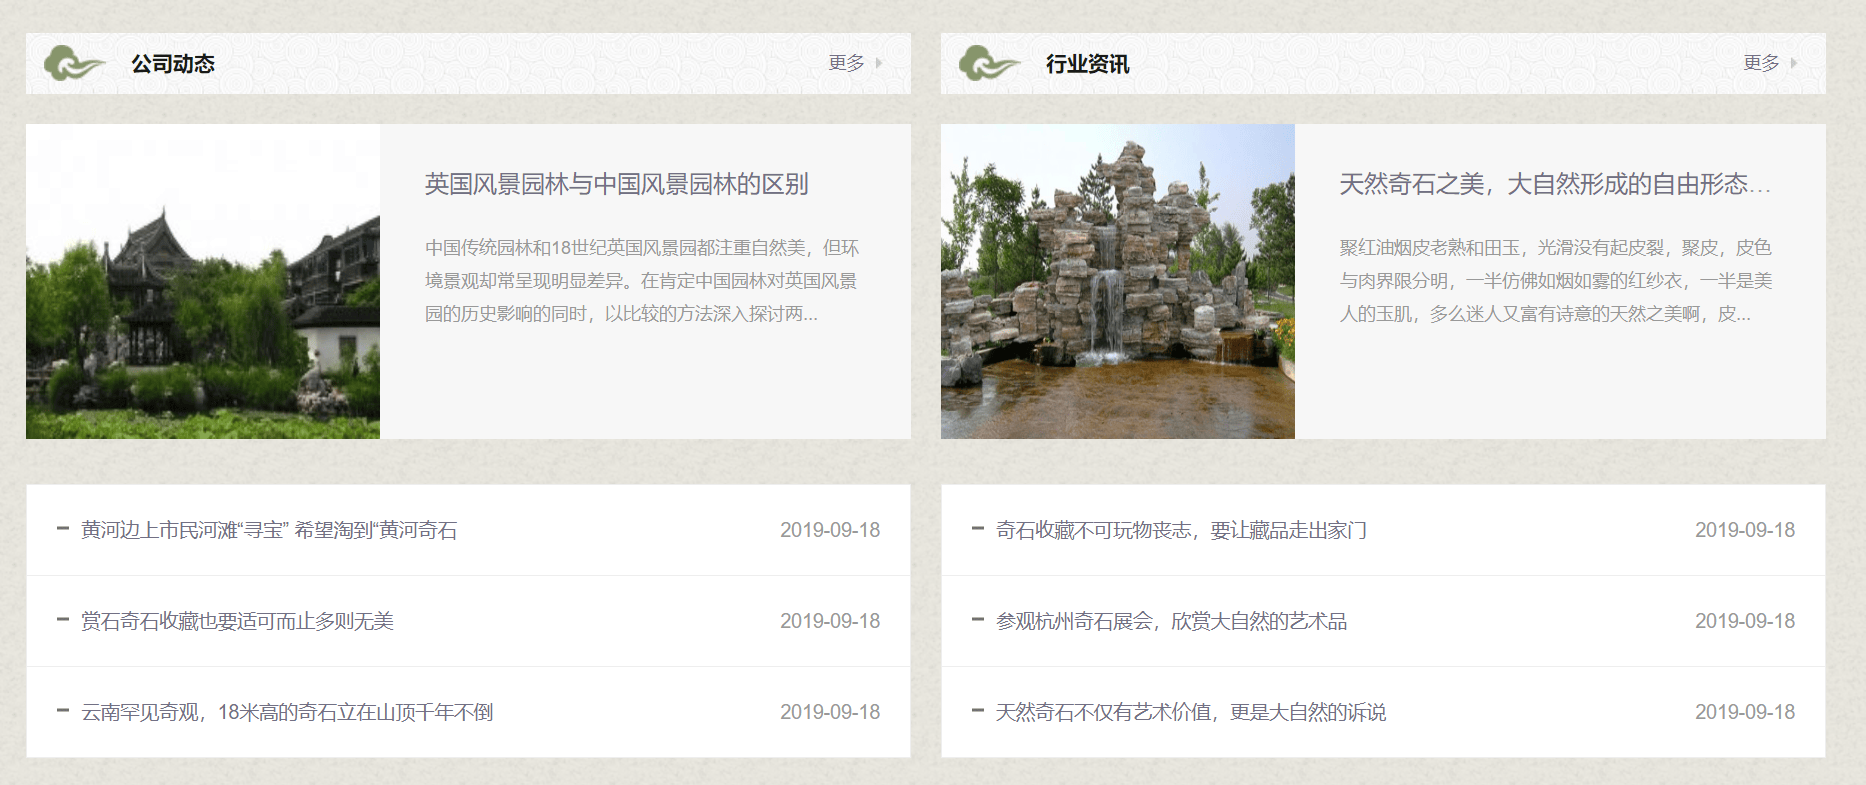Click the arrow next to 更多 in 公司动态
This screenshot has width=1866, height=785.
[x=879, y=63]
